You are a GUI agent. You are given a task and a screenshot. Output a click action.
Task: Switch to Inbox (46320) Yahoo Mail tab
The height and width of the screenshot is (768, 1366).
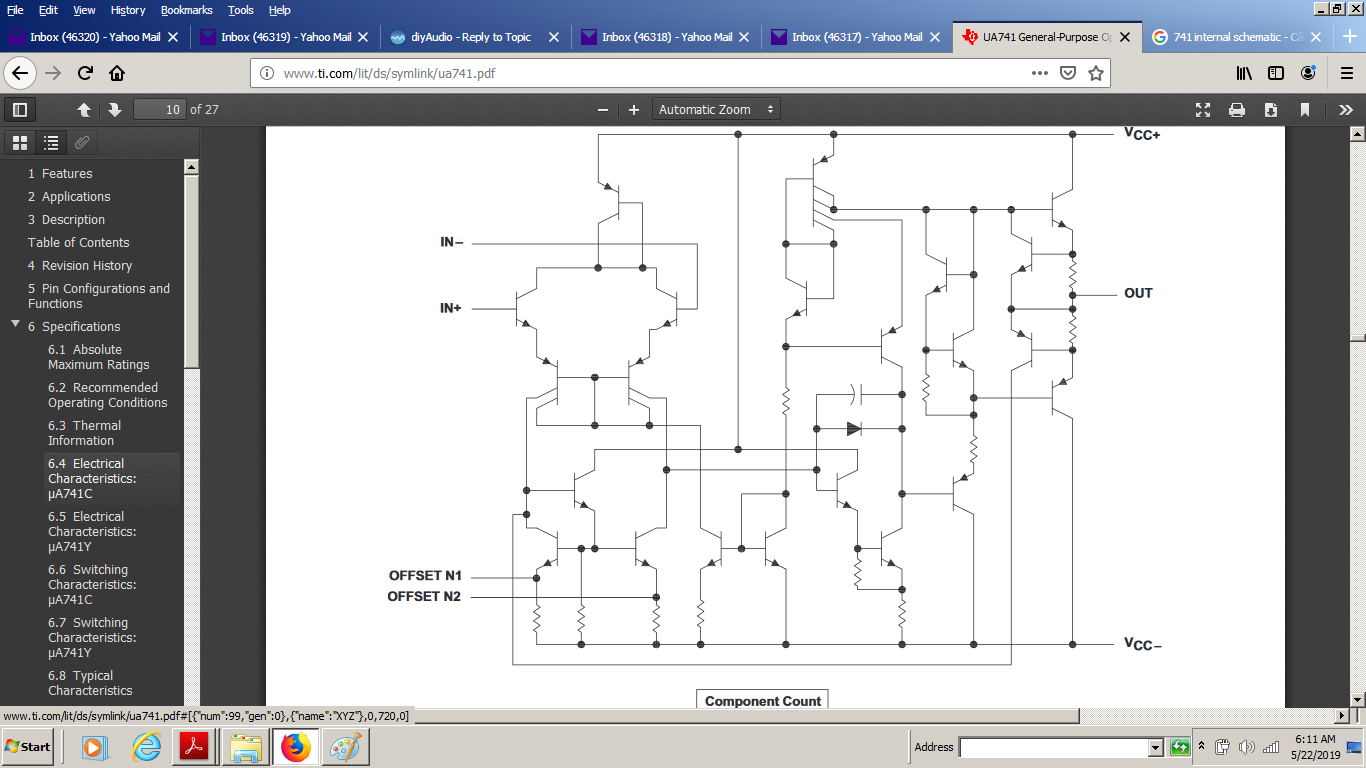(x=95, y=37)
